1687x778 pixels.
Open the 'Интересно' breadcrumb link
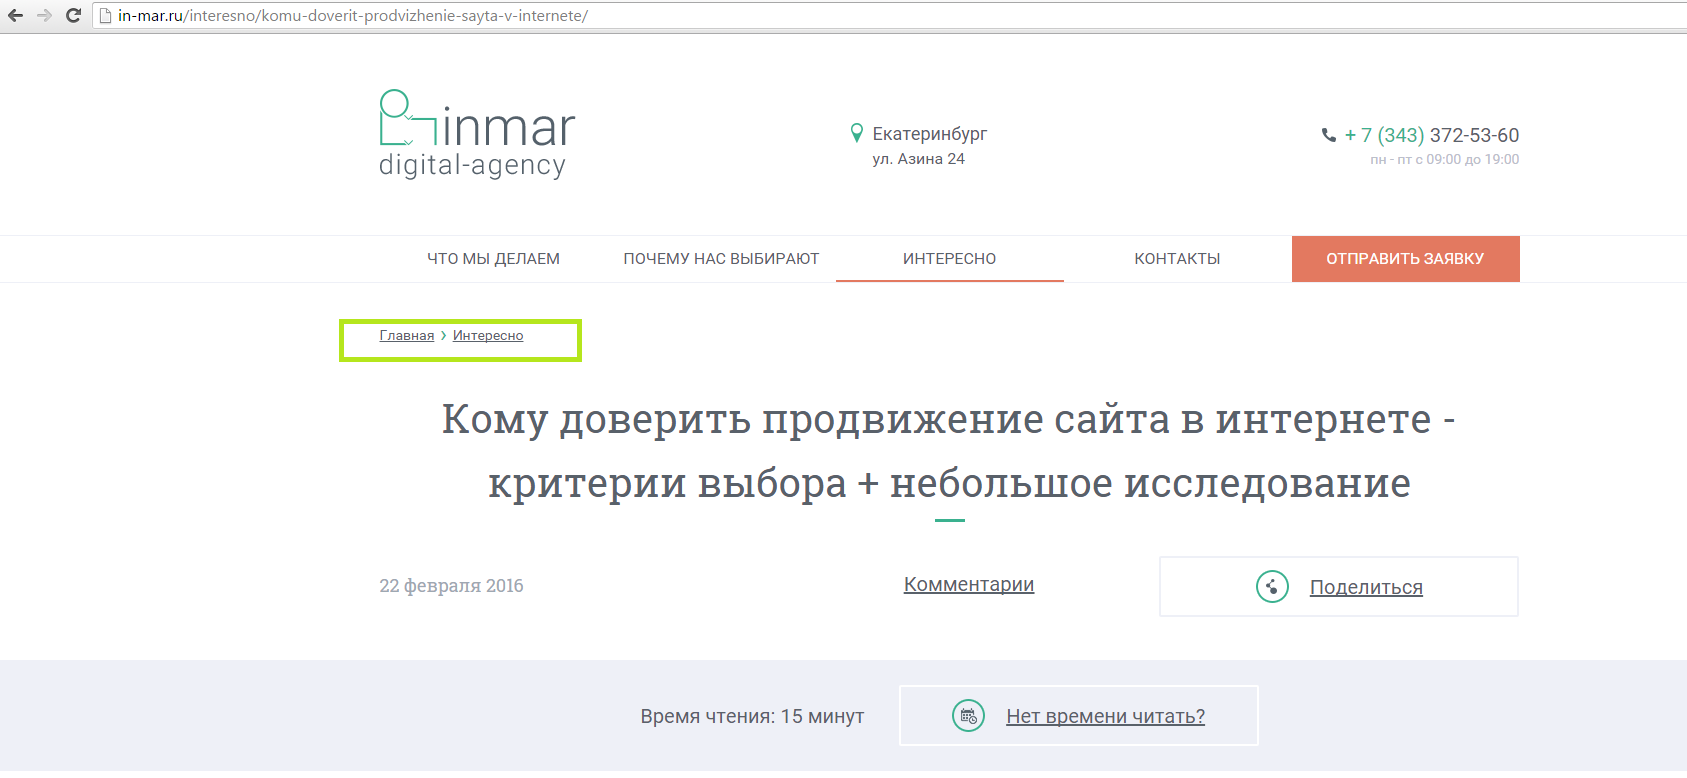pyautogui.click(x=488, y=336)
